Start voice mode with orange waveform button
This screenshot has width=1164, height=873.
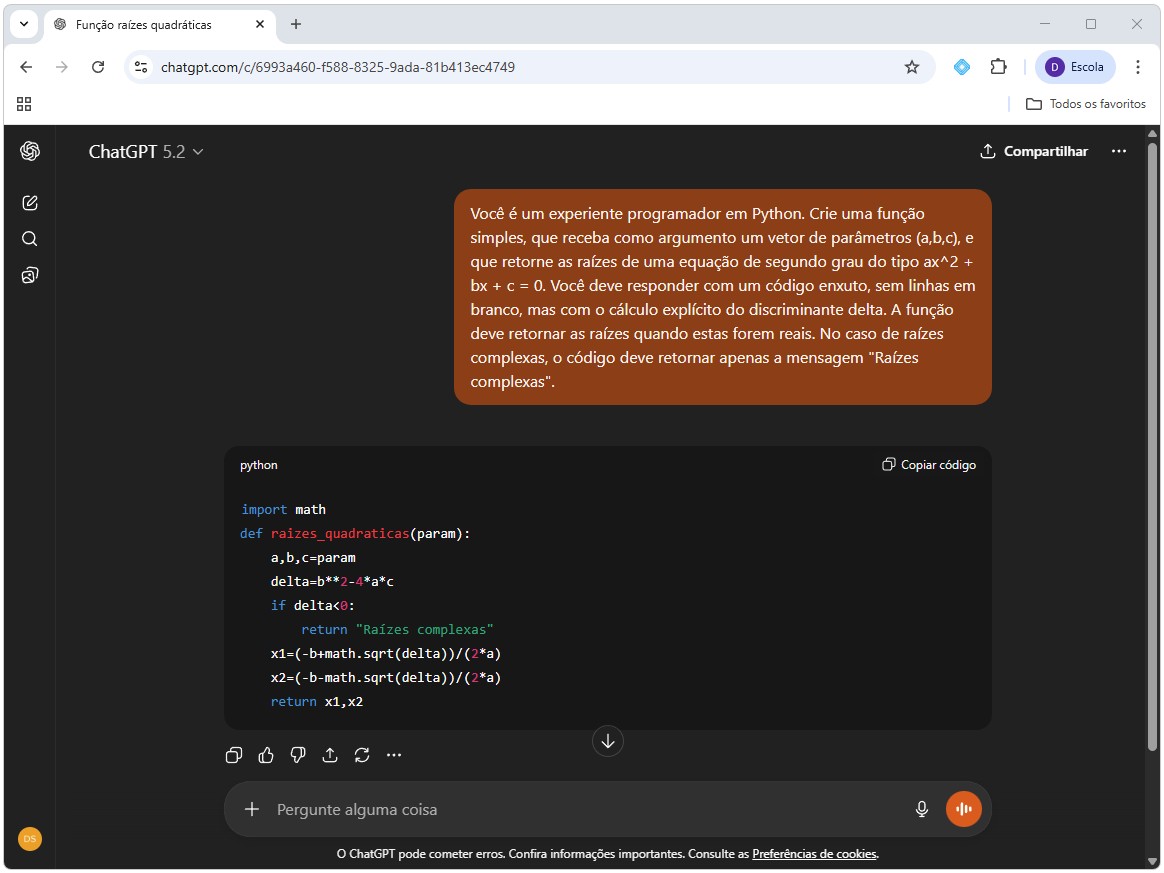[x=963, y=809]
